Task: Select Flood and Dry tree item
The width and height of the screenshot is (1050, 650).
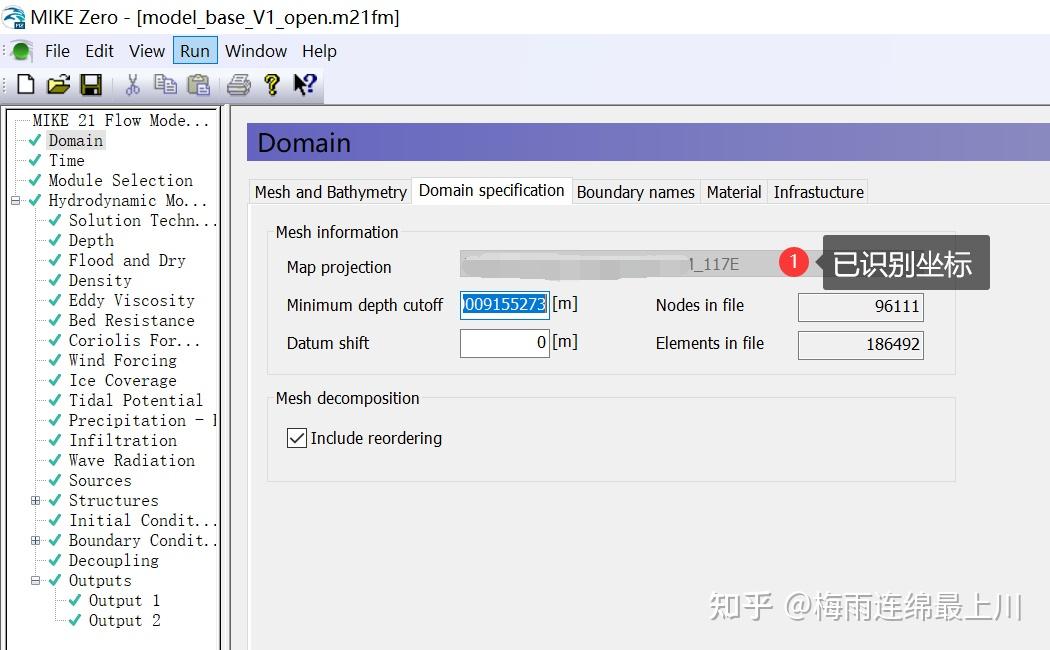Action: [x=127, y=260]
